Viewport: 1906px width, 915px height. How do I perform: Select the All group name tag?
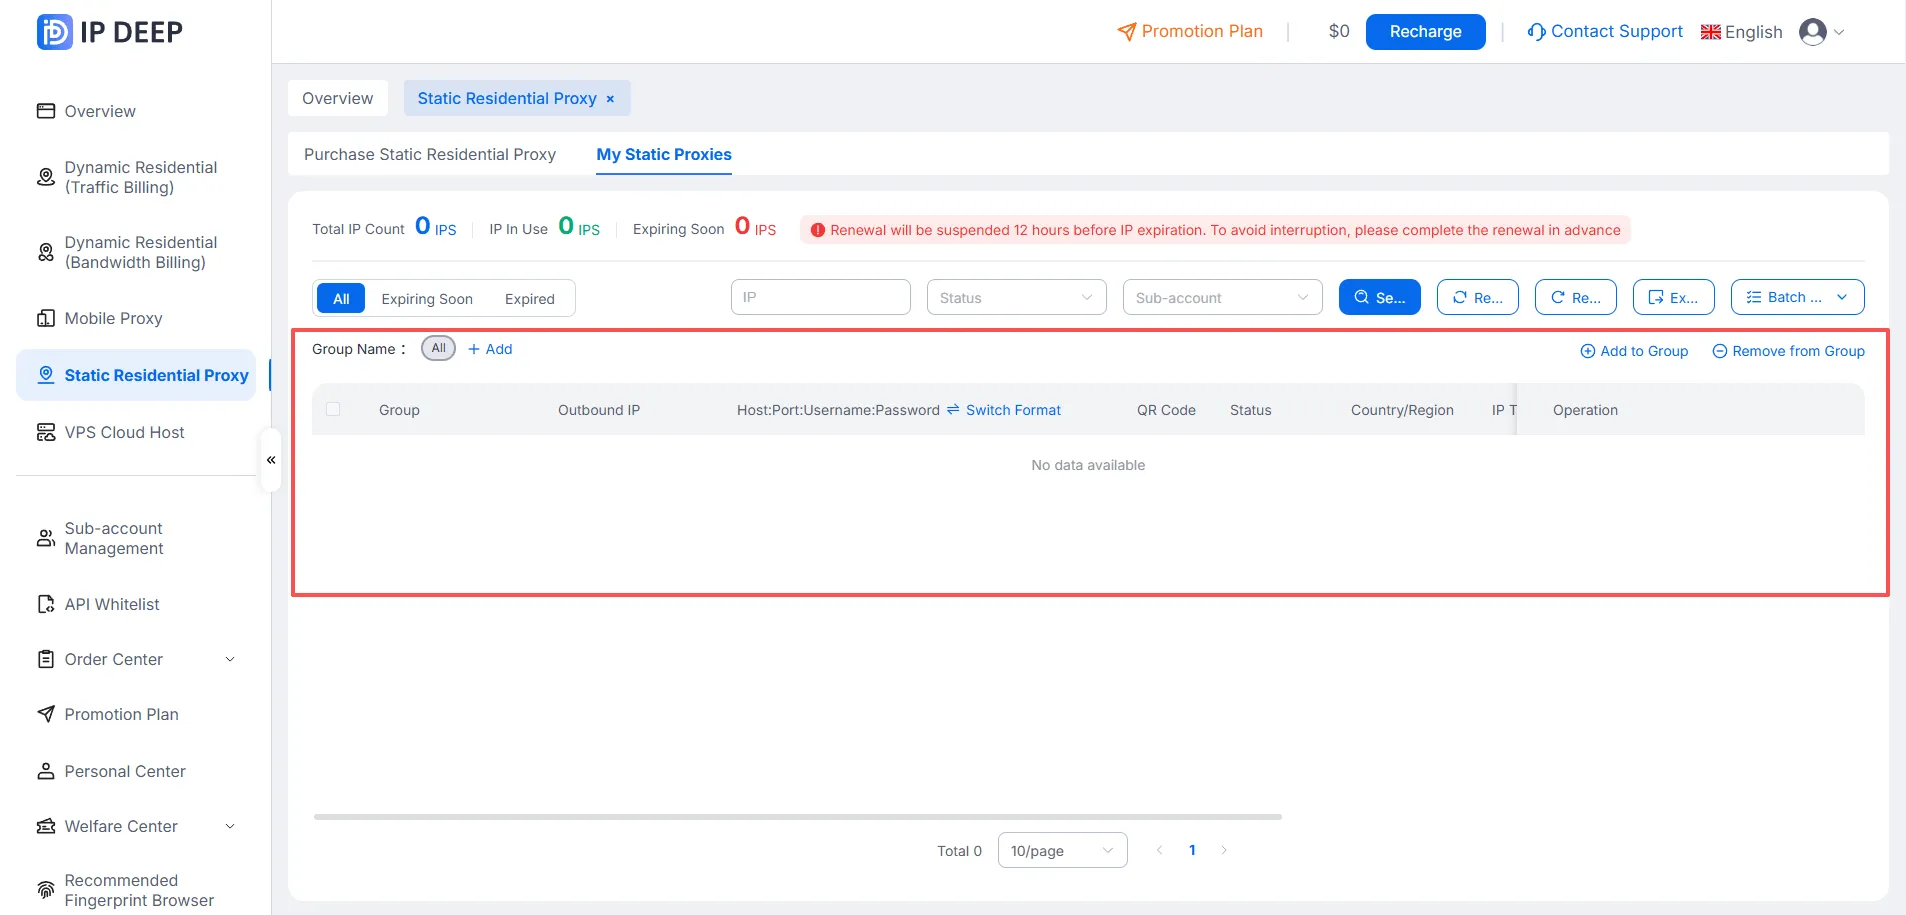(x=438, y=348)
